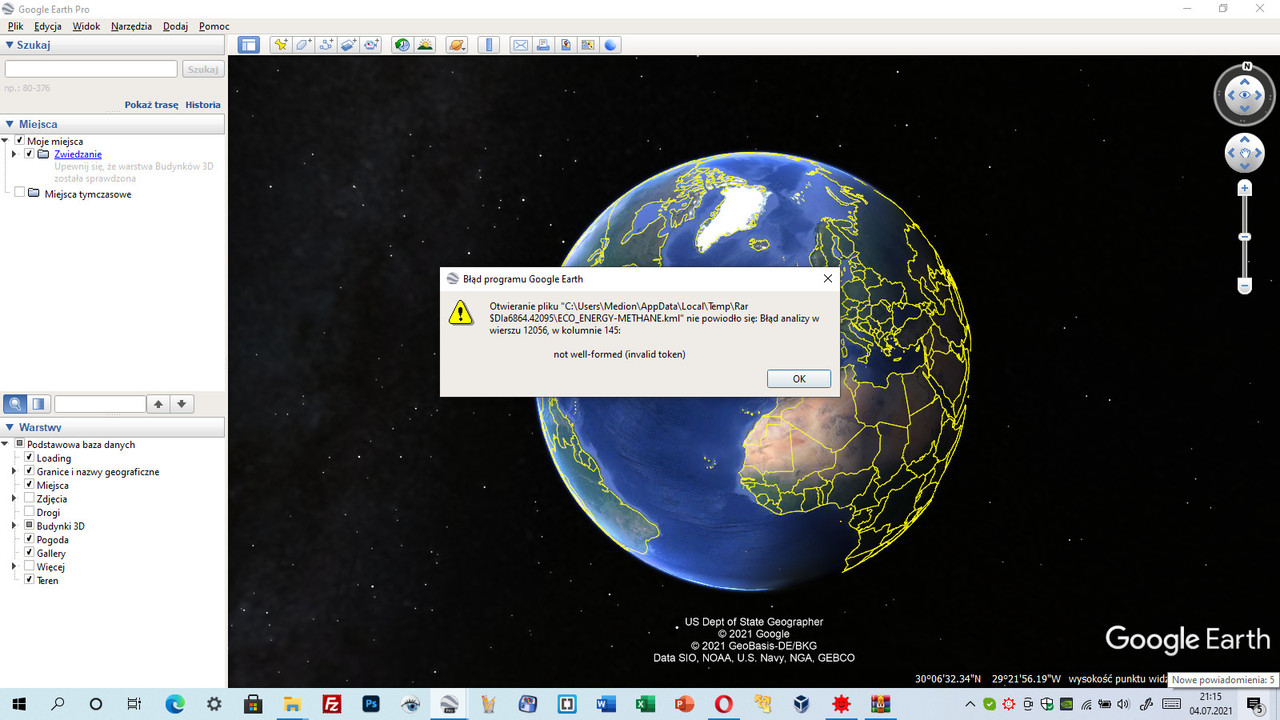Click the print toolbar icon

[x=543, y=45]
